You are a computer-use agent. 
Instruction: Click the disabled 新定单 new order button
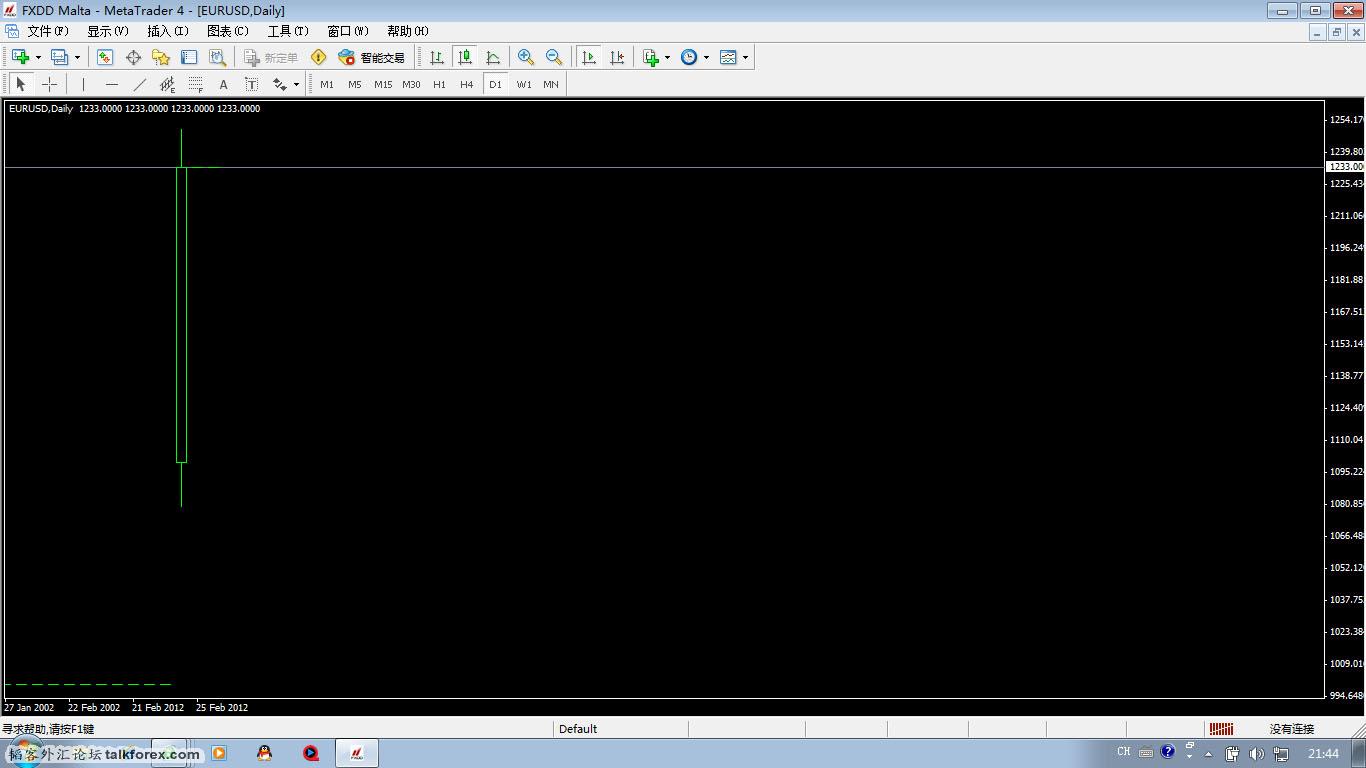click(x=271, y=57)
